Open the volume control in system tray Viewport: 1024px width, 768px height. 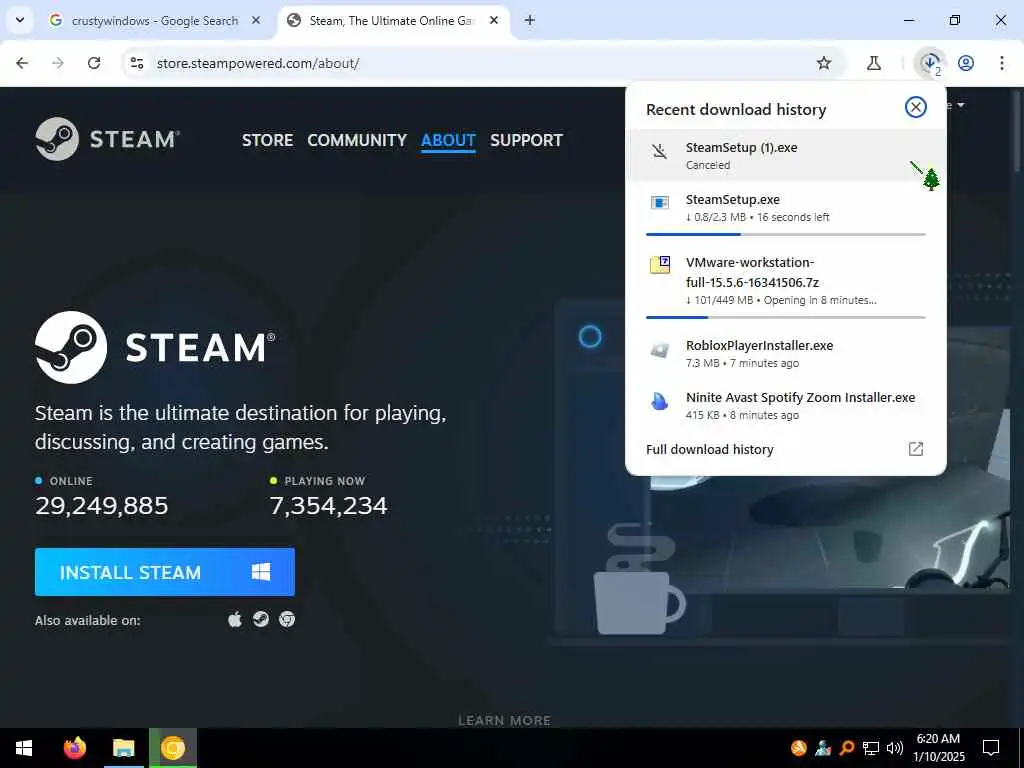(894, 748)
